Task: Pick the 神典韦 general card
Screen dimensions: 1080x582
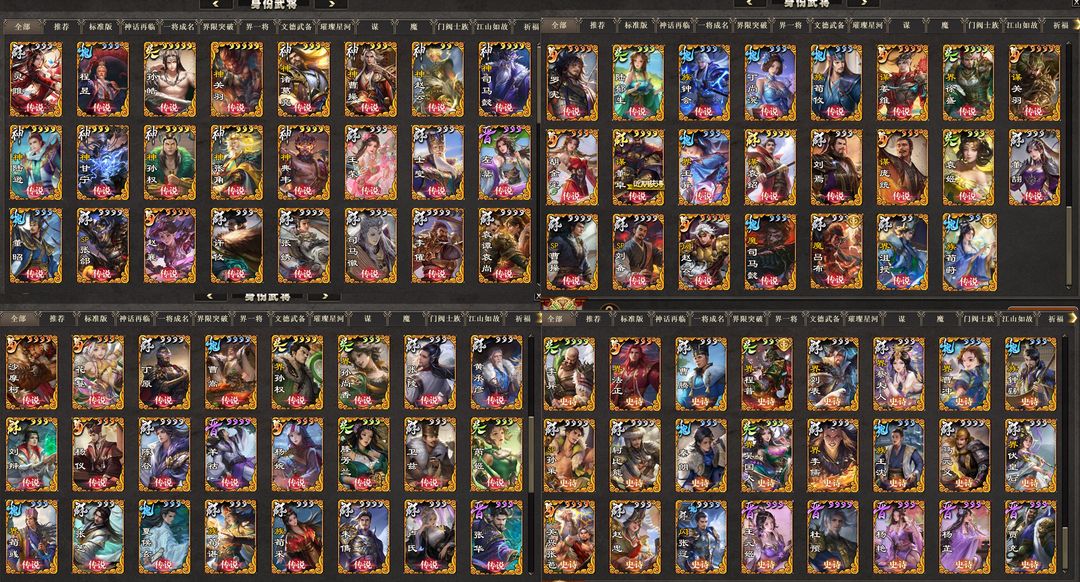Action: [304, 163]
